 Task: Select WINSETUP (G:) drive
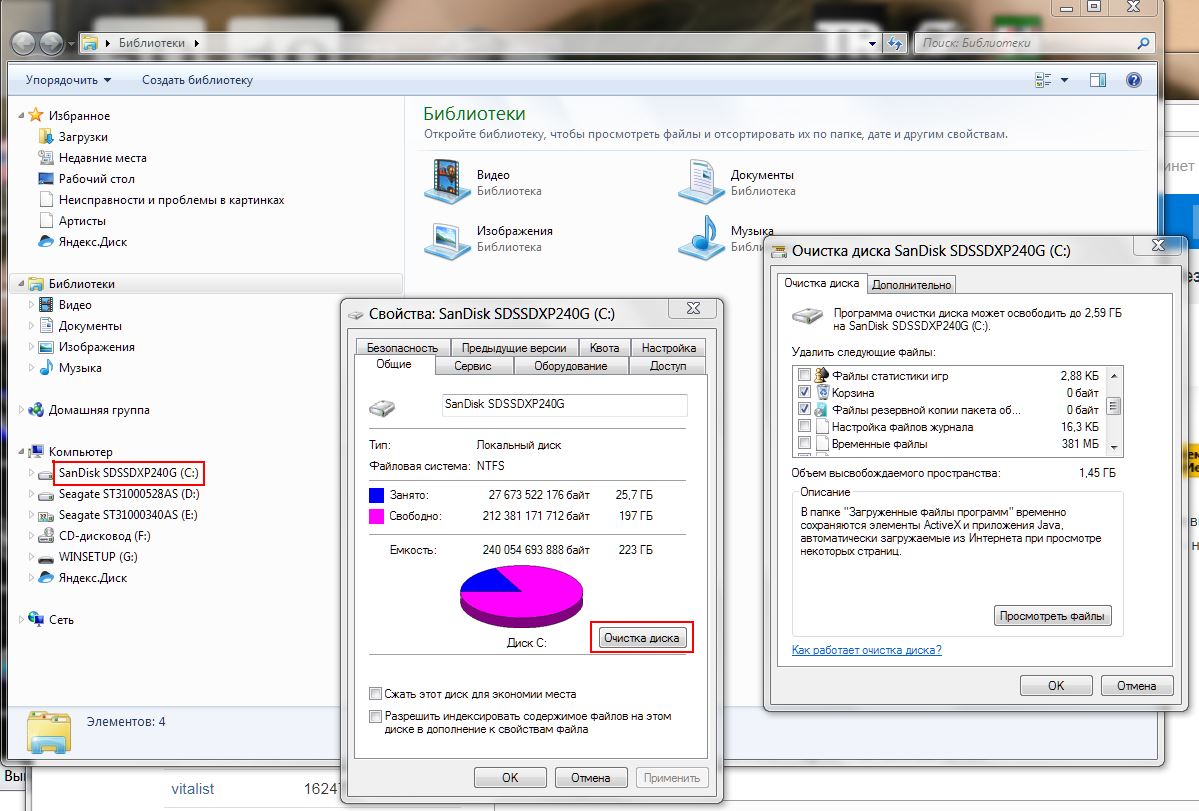98,556
